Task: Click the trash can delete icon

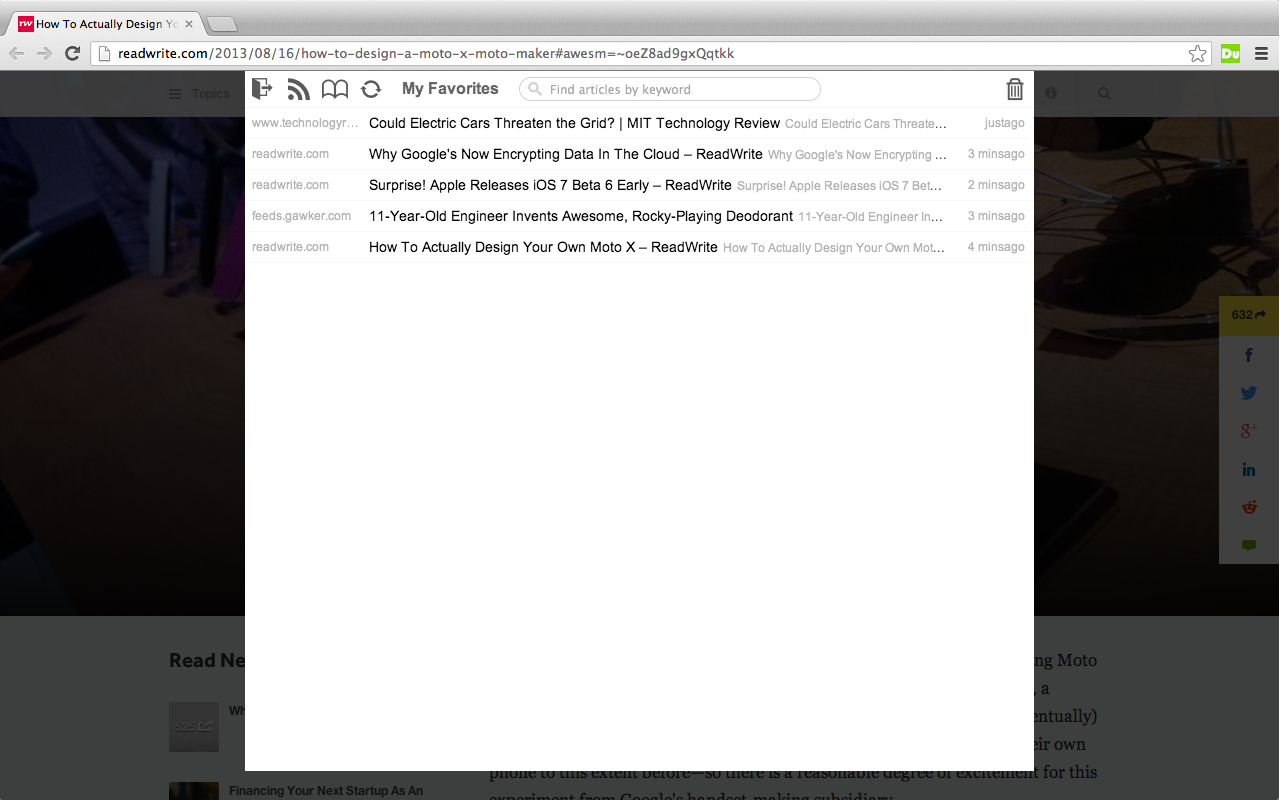Action: 1015,89
